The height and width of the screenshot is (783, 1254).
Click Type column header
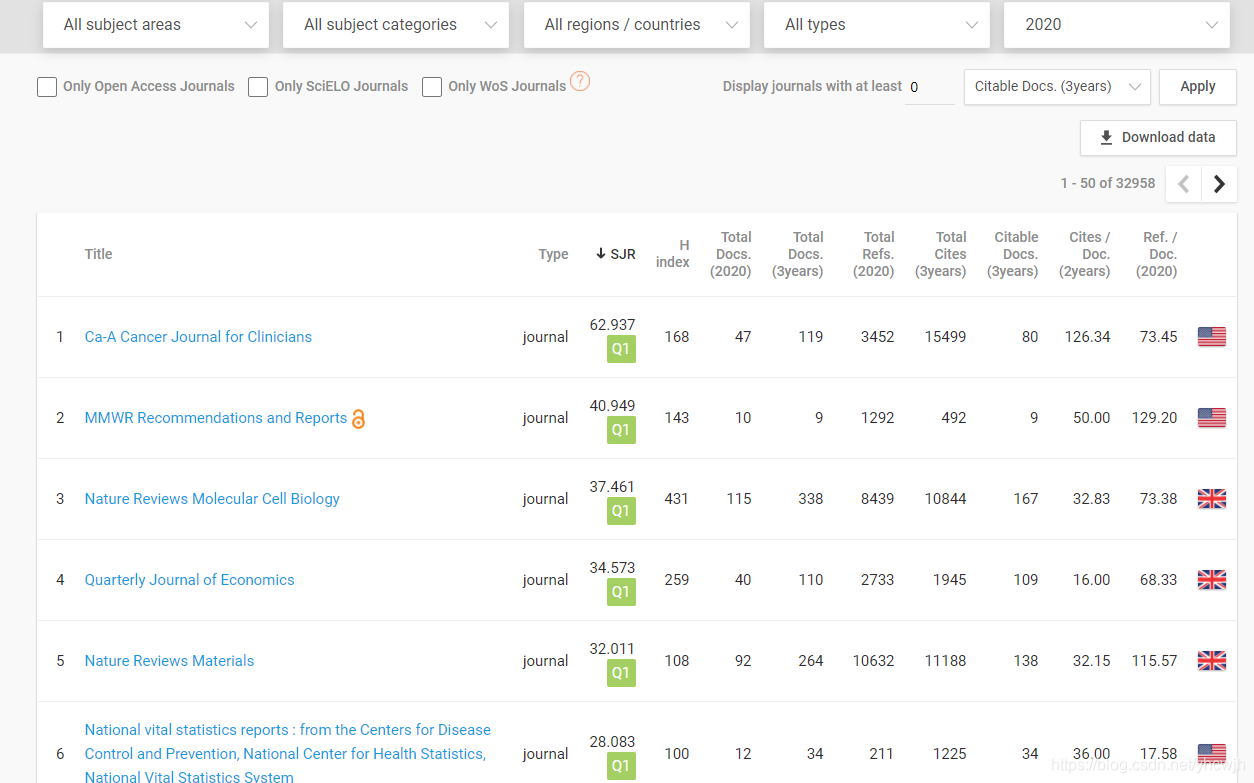[553, 254]
